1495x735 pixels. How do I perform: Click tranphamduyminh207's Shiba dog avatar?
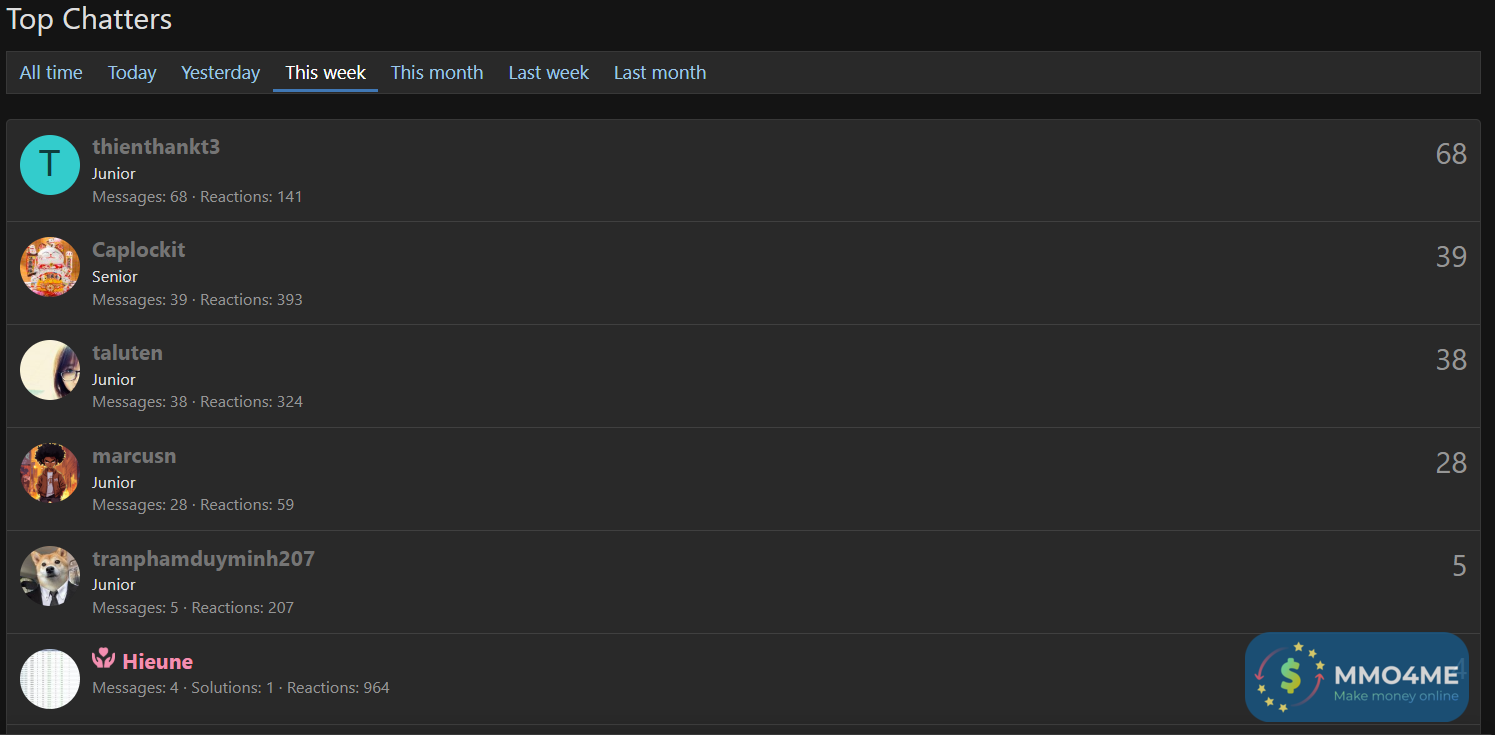50,576
